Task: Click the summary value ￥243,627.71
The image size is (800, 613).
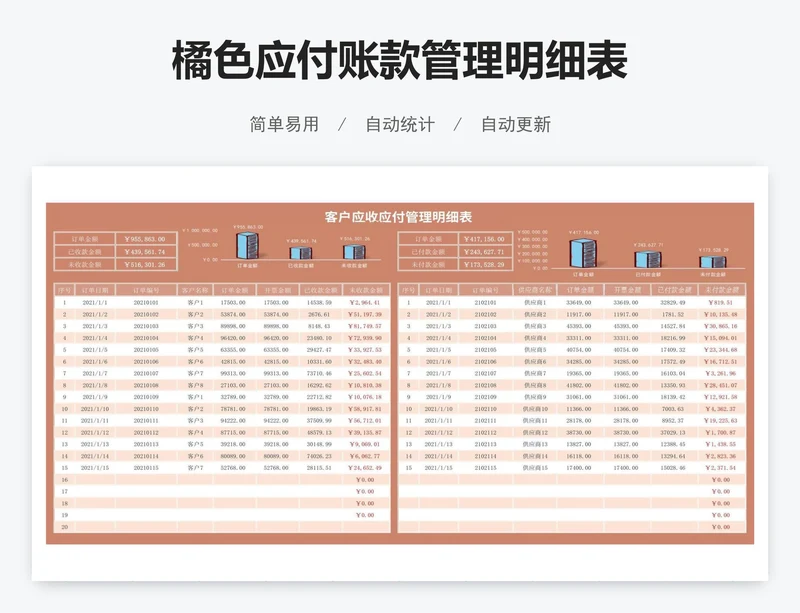Action: tap(484, 252)
